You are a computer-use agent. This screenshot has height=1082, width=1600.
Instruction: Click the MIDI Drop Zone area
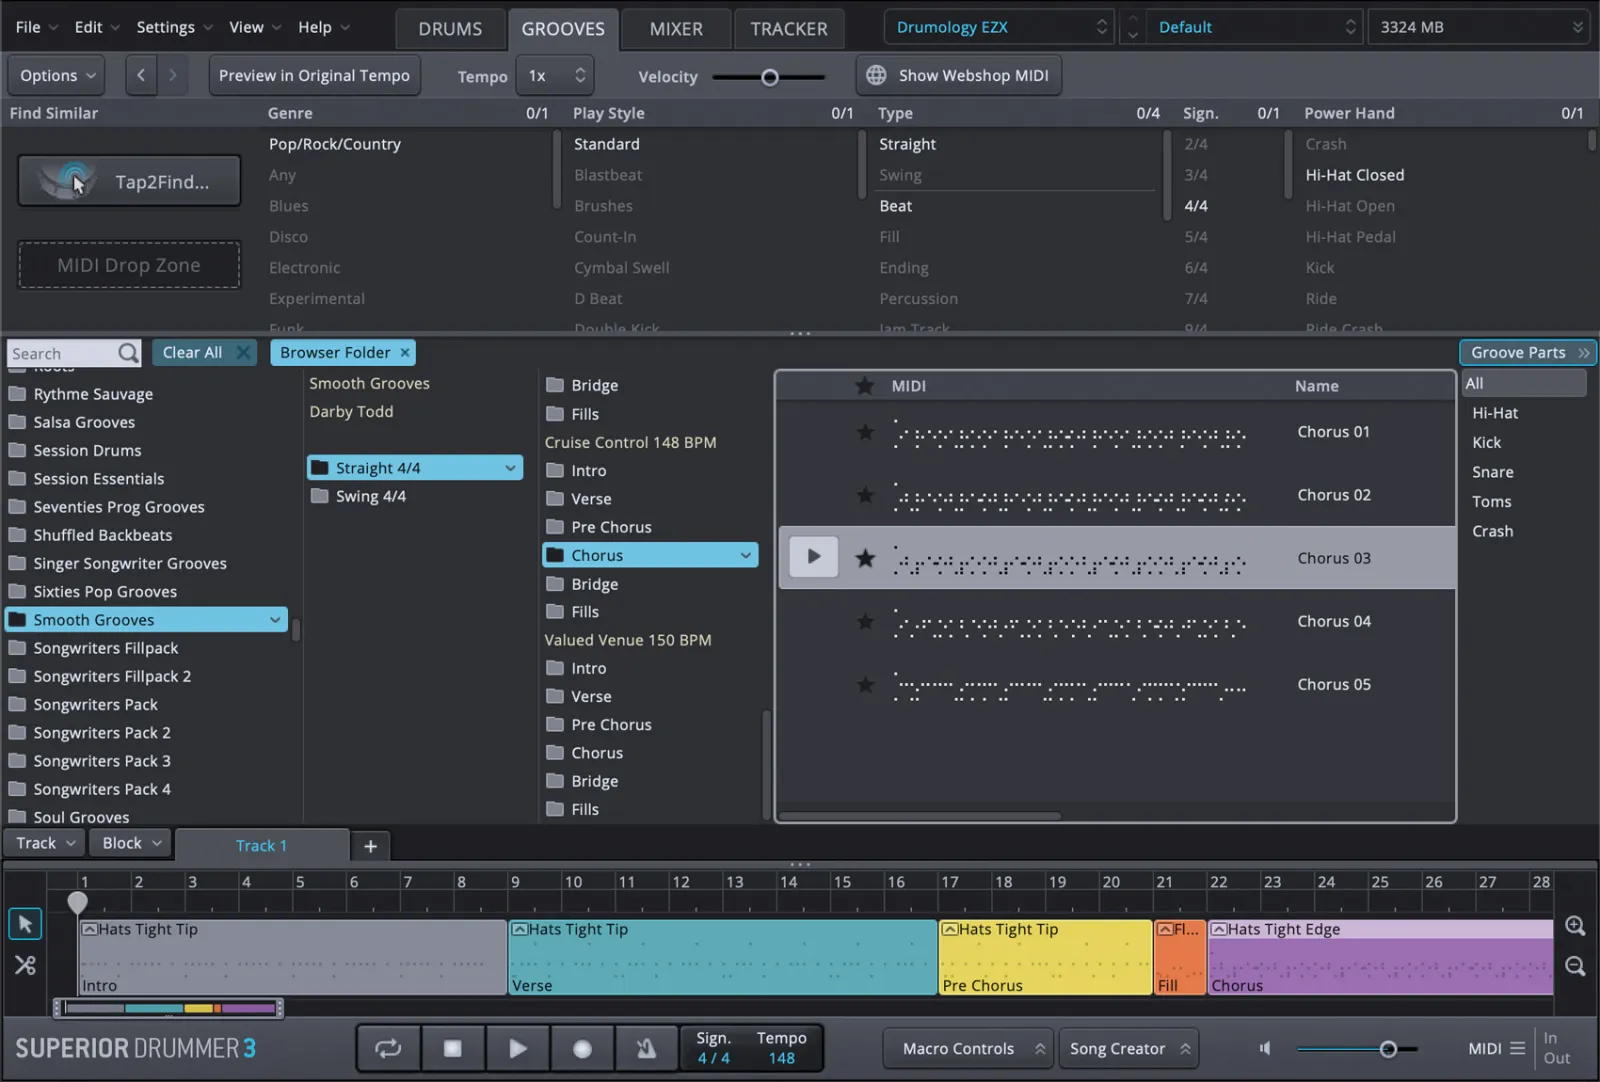click(x=129, y=265)
